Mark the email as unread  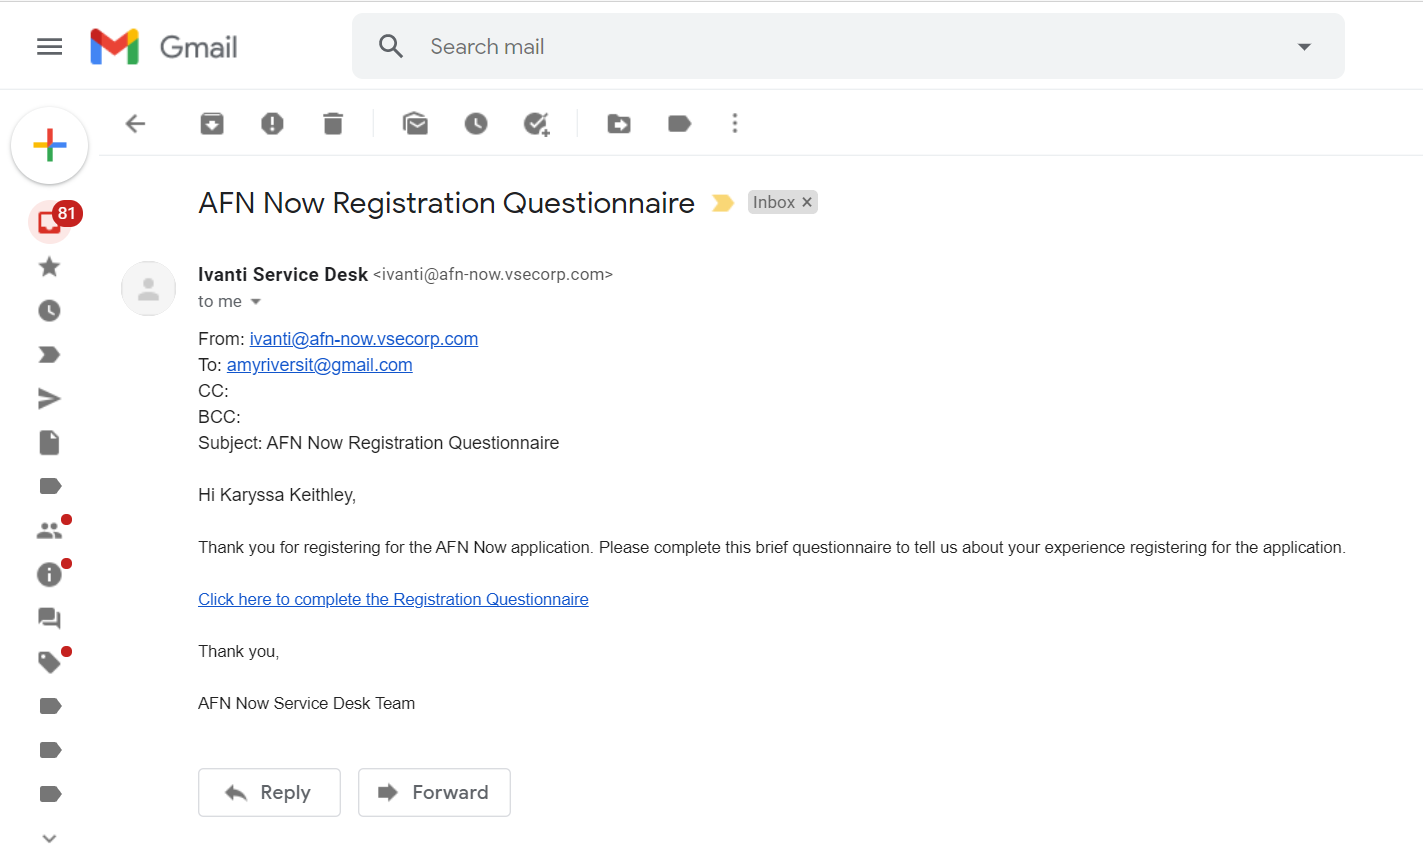coord(415,123)
